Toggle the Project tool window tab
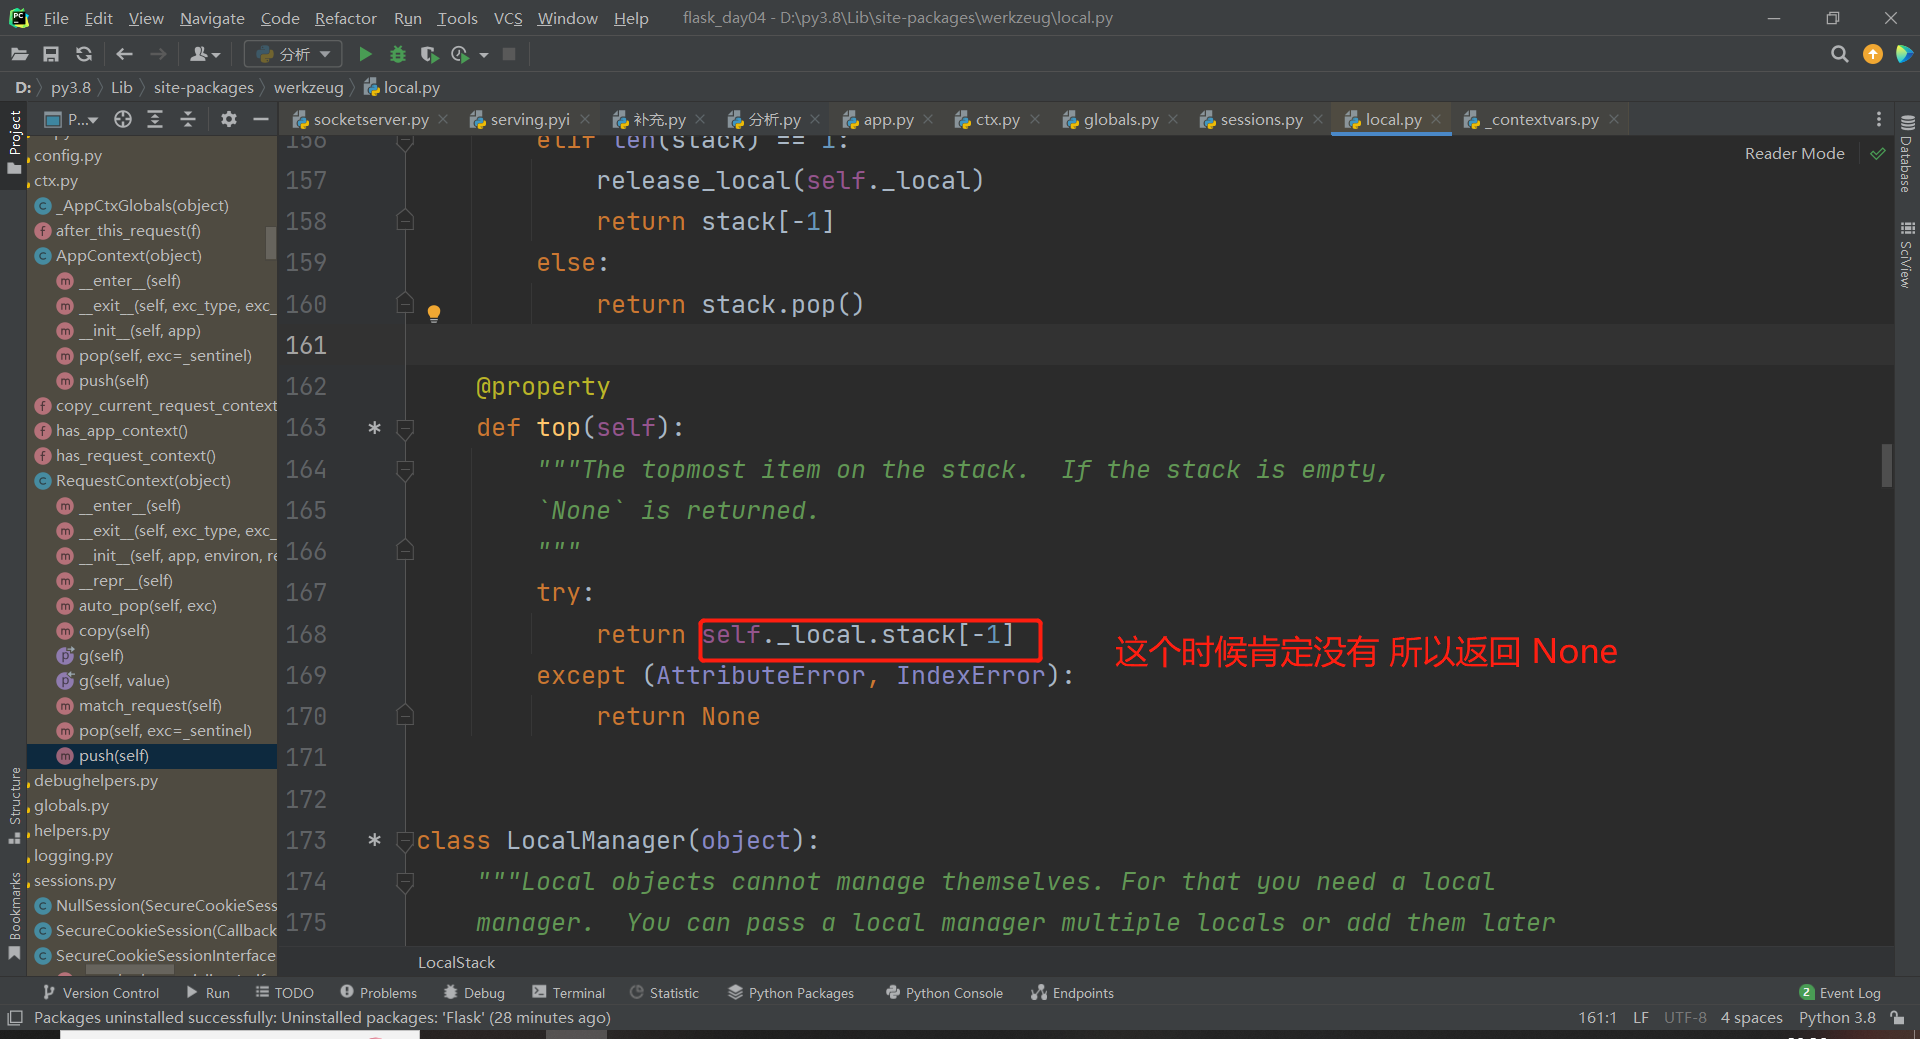 14,142
